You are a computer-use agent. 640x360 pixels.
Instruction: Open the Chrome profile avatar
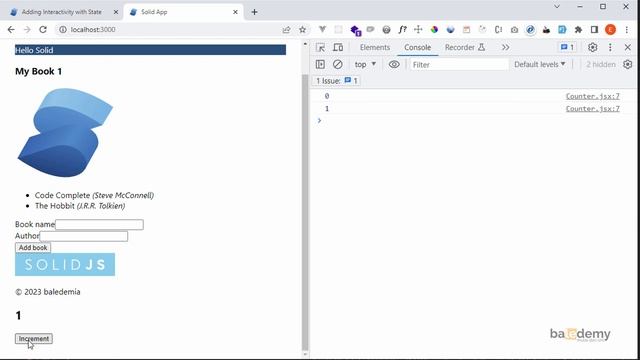pyautogui.click(x=610, y=29)
